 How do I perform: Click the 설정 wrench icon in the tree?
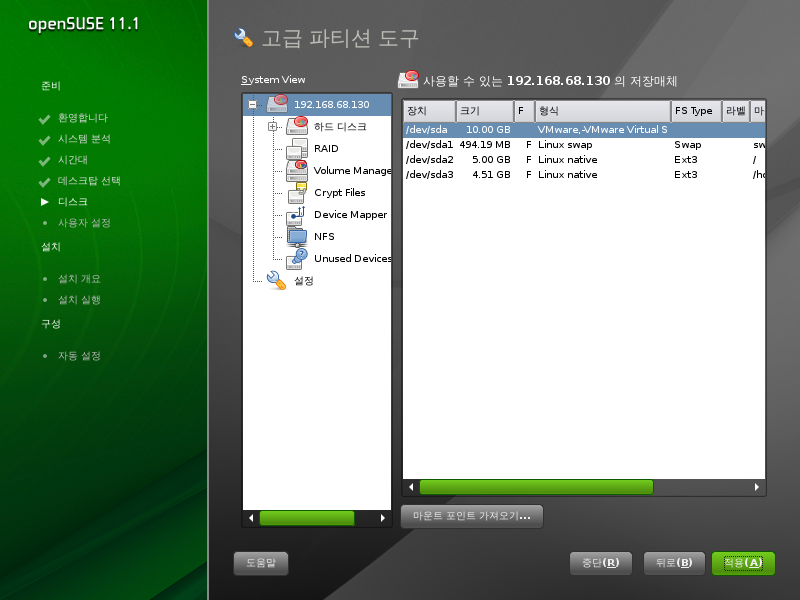coord(277,280)
